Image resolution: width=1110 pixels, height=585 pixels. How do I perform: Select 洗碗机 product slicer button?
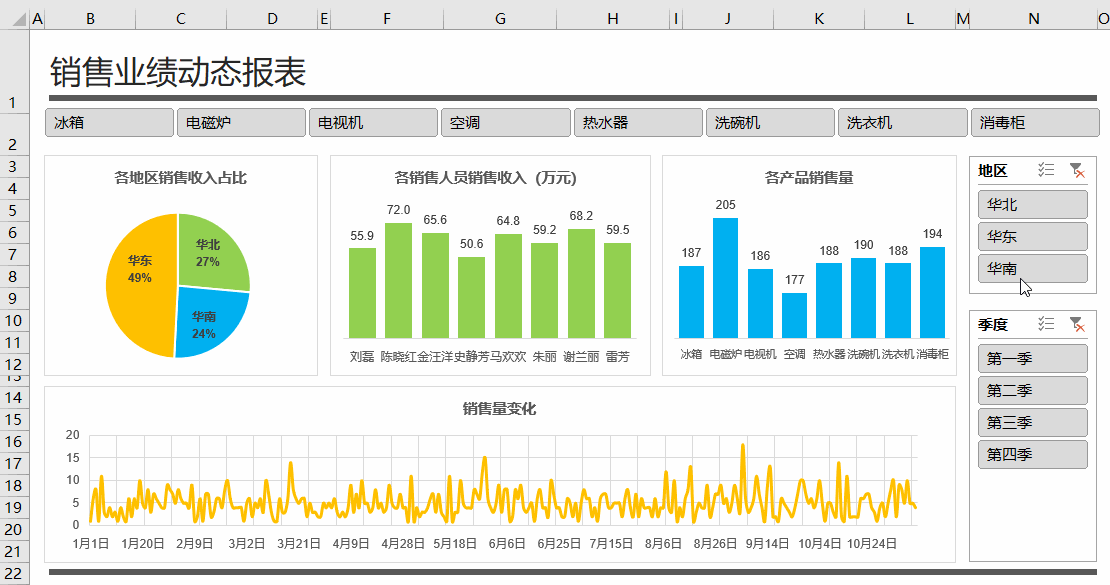click(770, 123)
